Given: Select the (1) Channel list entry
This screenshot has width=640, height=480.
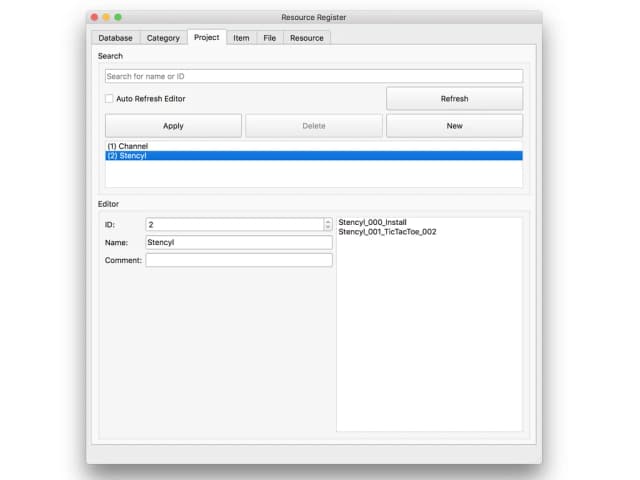Looking at the screenshot, I should (313, 146).
